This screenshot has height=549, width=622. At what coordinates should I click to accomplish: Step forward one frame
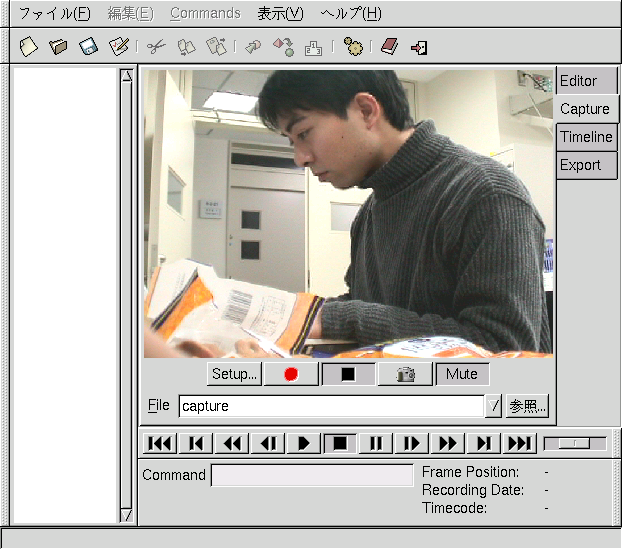tap(412, 443)
